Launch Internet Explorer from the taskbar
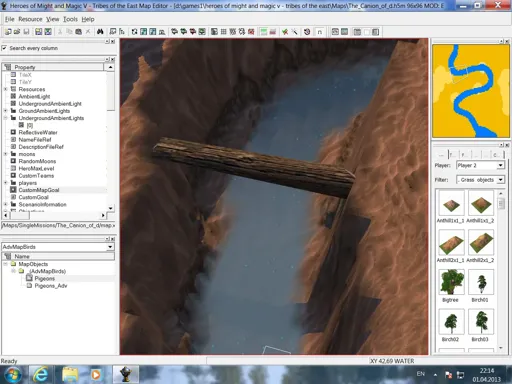The image size is (512, 384). [x=40, y=375]
